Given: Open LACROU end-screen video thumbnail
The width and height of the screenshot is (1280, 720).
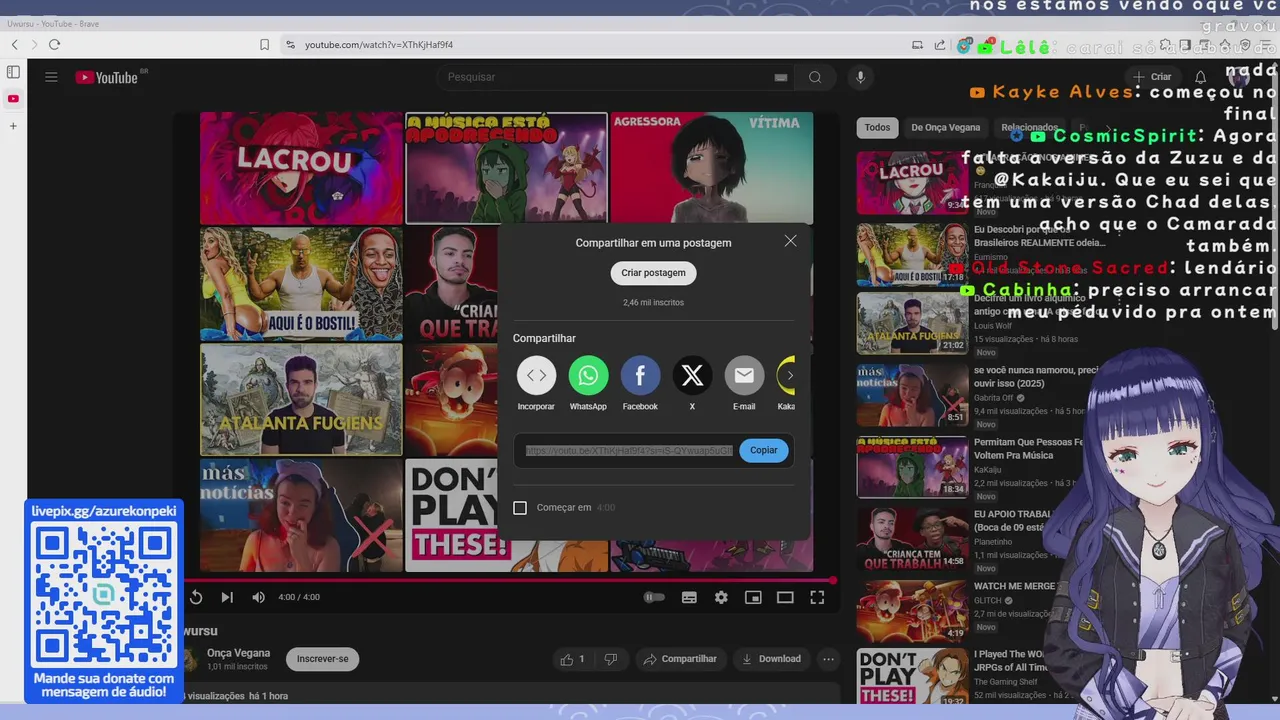Looking at the screenshot, I should pyautogui.click(x=301, y=167).
